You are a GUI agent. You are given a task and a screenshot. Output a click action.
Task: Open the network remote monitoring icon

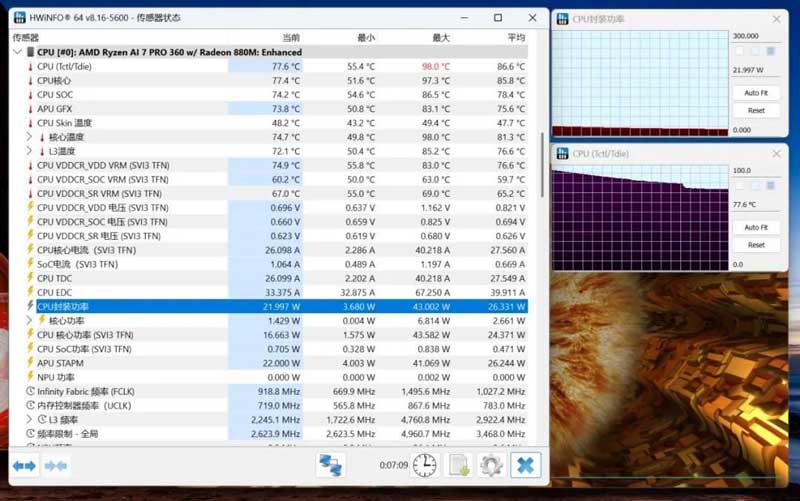(330, 465)
